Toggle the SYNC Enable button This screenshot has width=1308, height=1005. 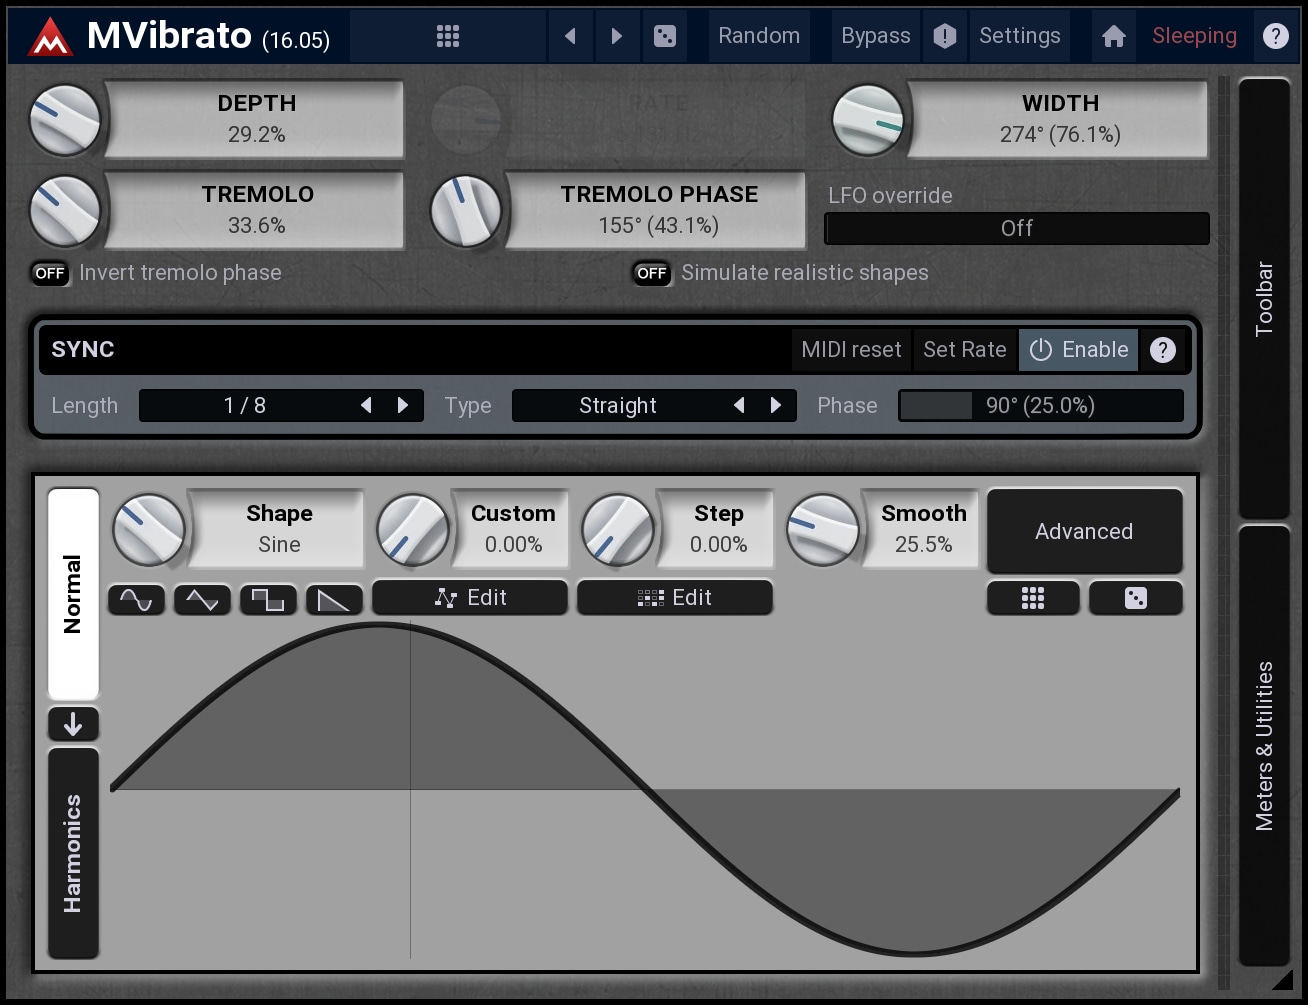[1078, 350]
